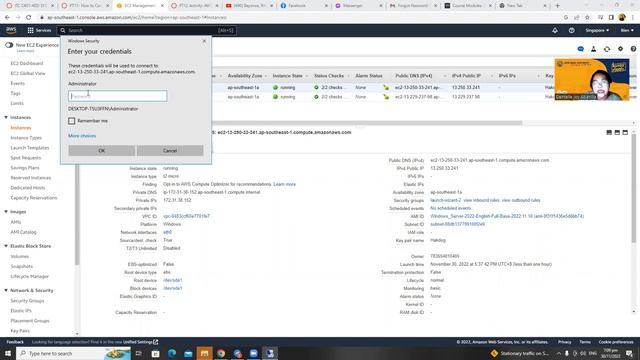Screen dimensions: 640x360
Task: Click More choices link
Action: click(x=82, y=136)
